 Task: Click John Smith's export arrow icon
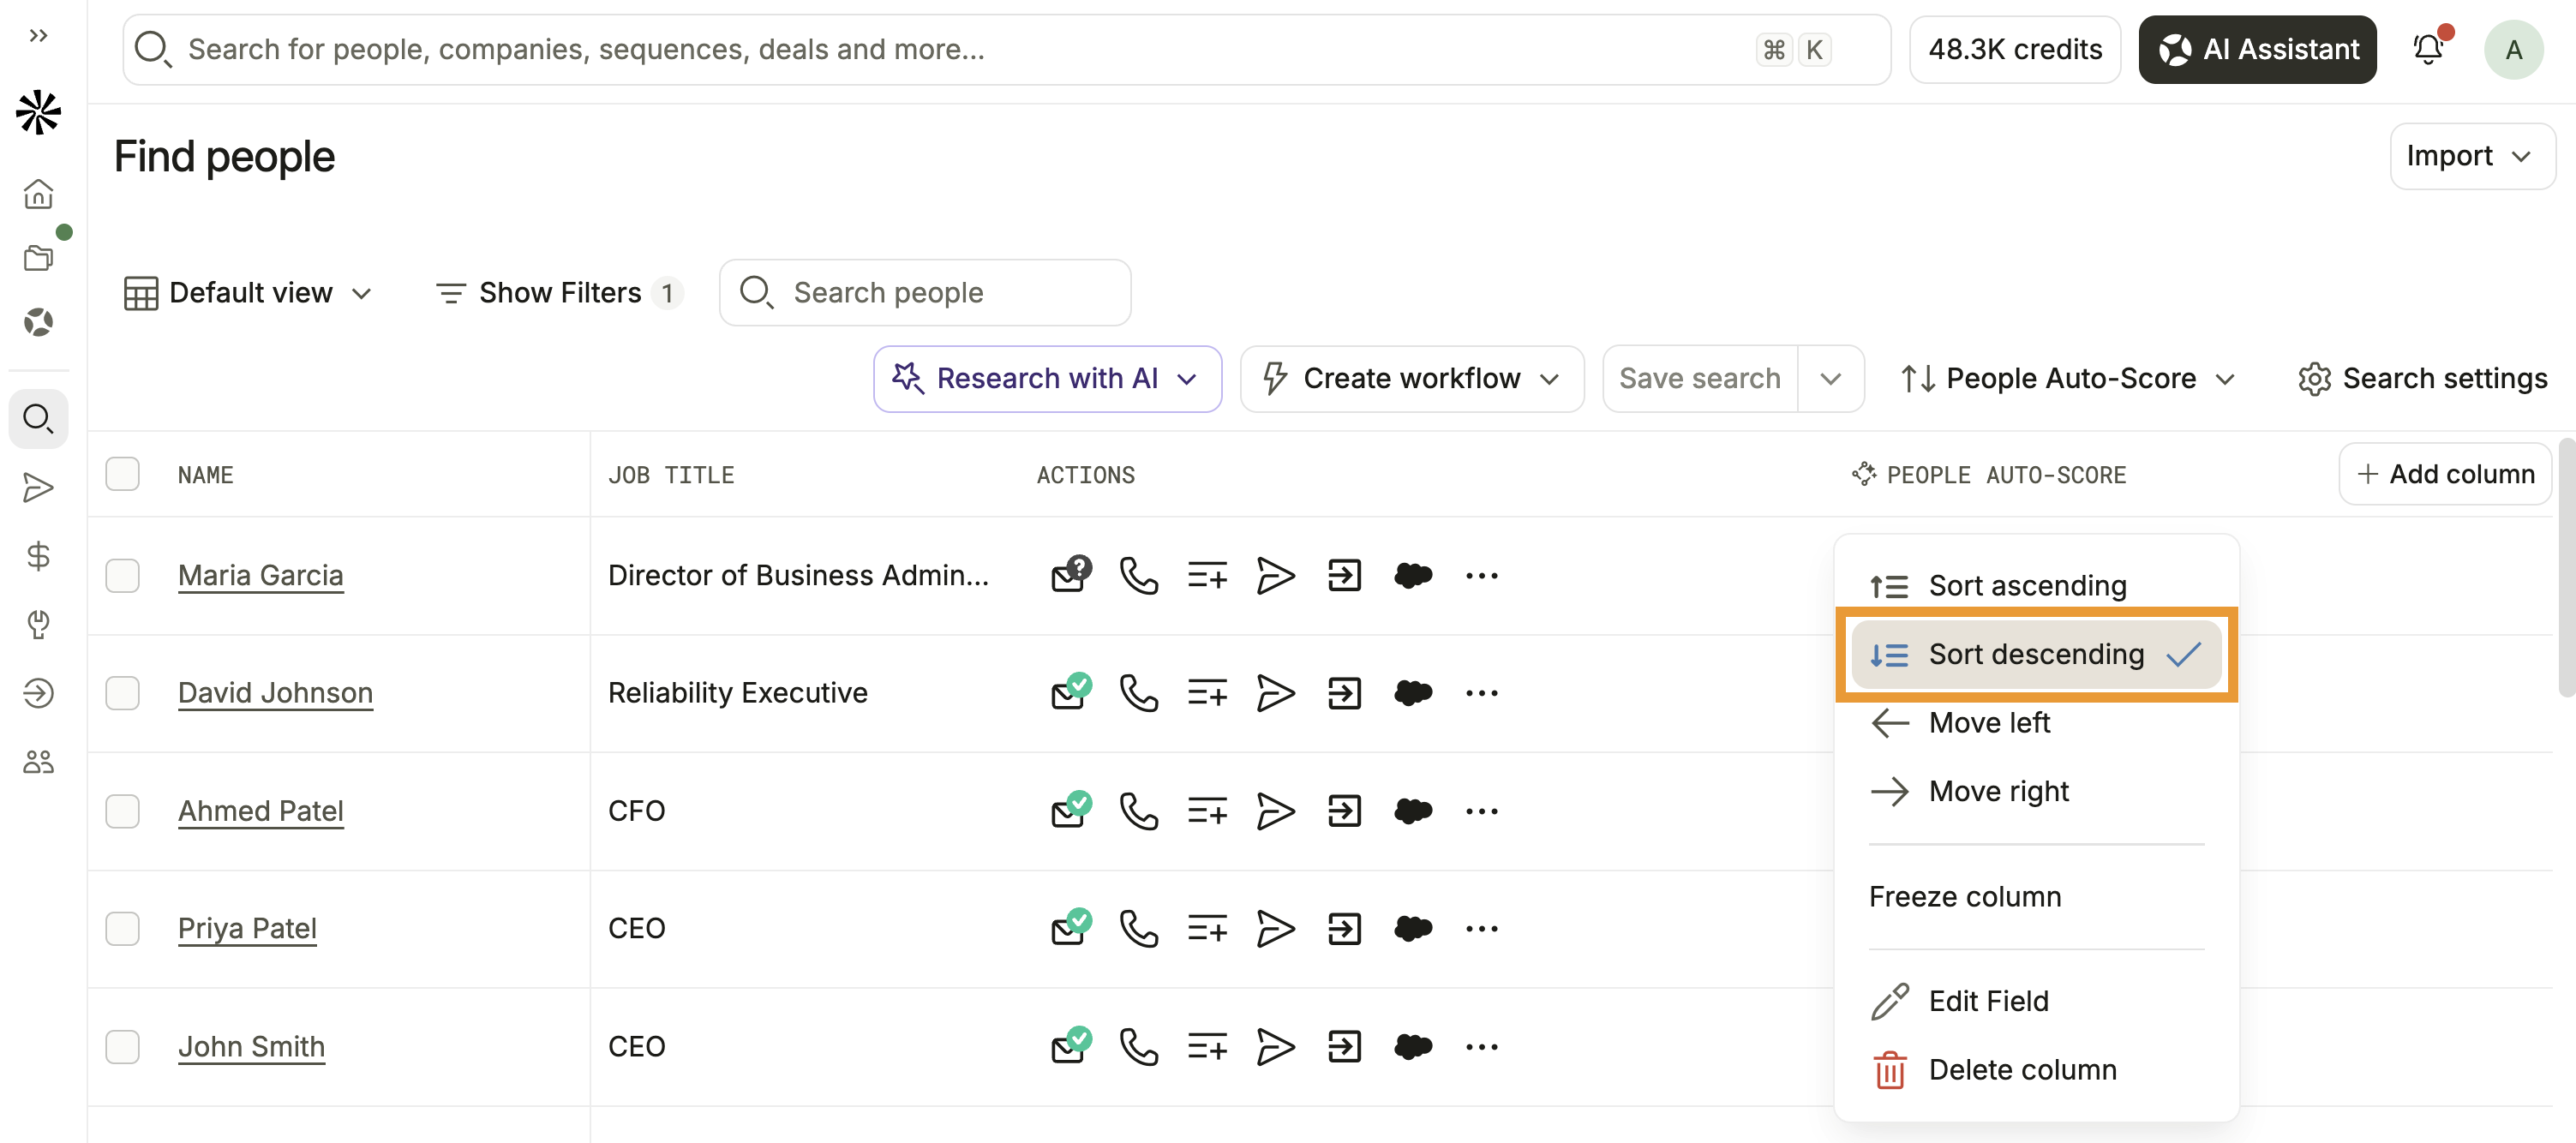(x=1344, y=1046)
